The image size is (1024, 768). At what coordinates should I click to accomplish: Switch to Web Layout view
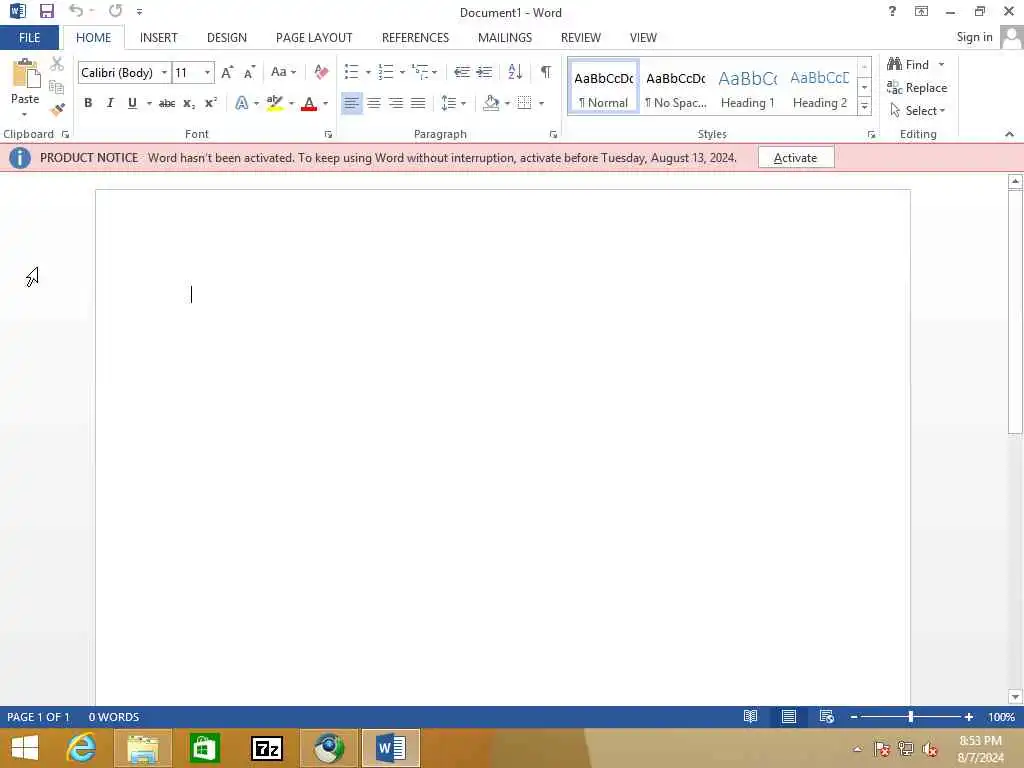point(827,716)
